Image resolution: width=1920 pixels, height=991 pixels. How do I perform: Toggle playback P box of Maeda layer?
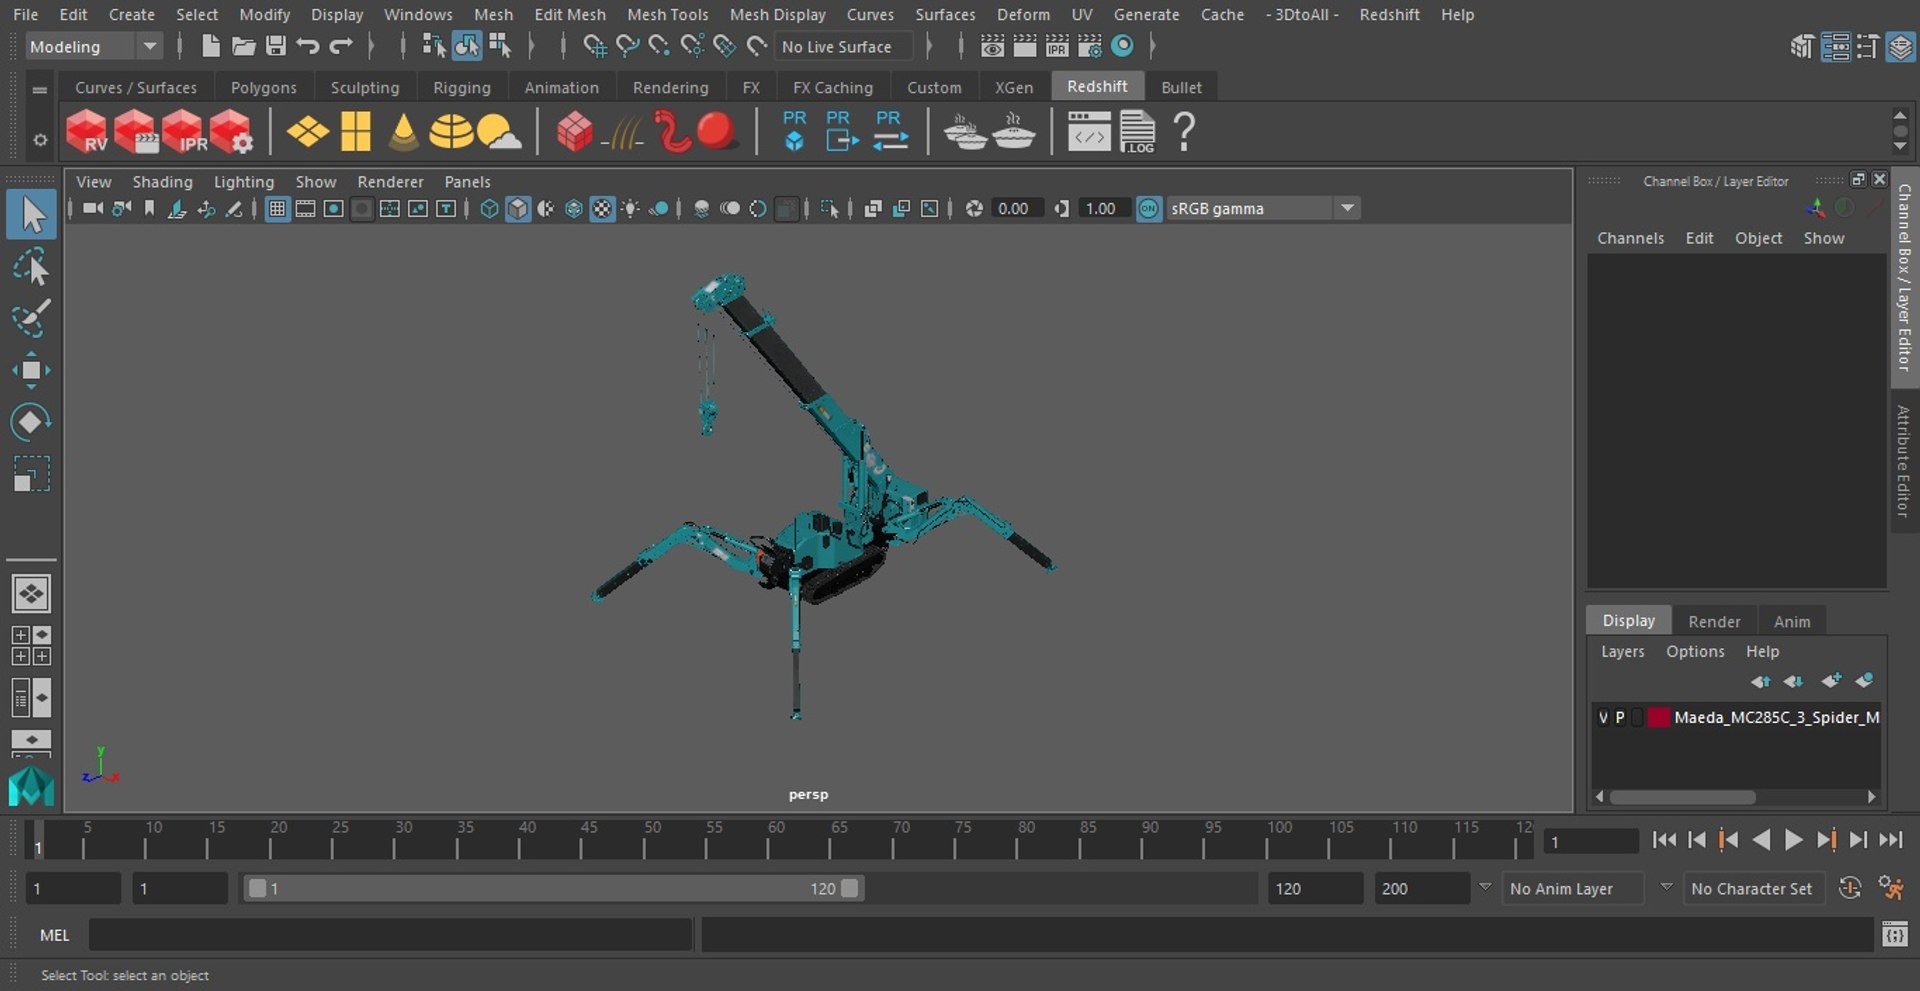point(1620,718)
